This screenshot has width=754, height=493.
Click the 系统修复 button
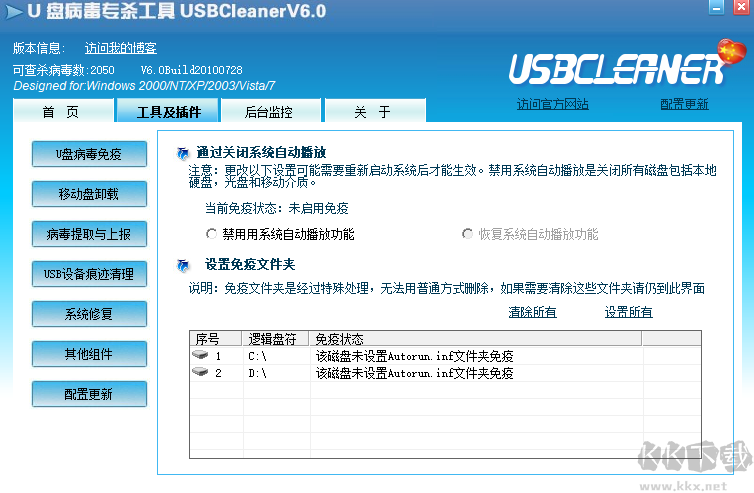click(89, 314)
